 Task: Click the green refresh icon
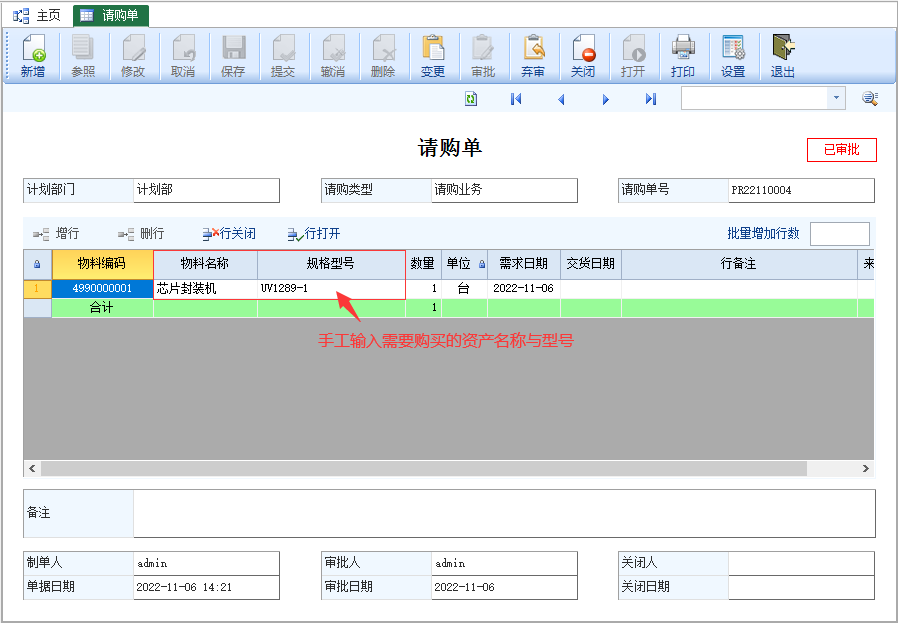(471, 99)
